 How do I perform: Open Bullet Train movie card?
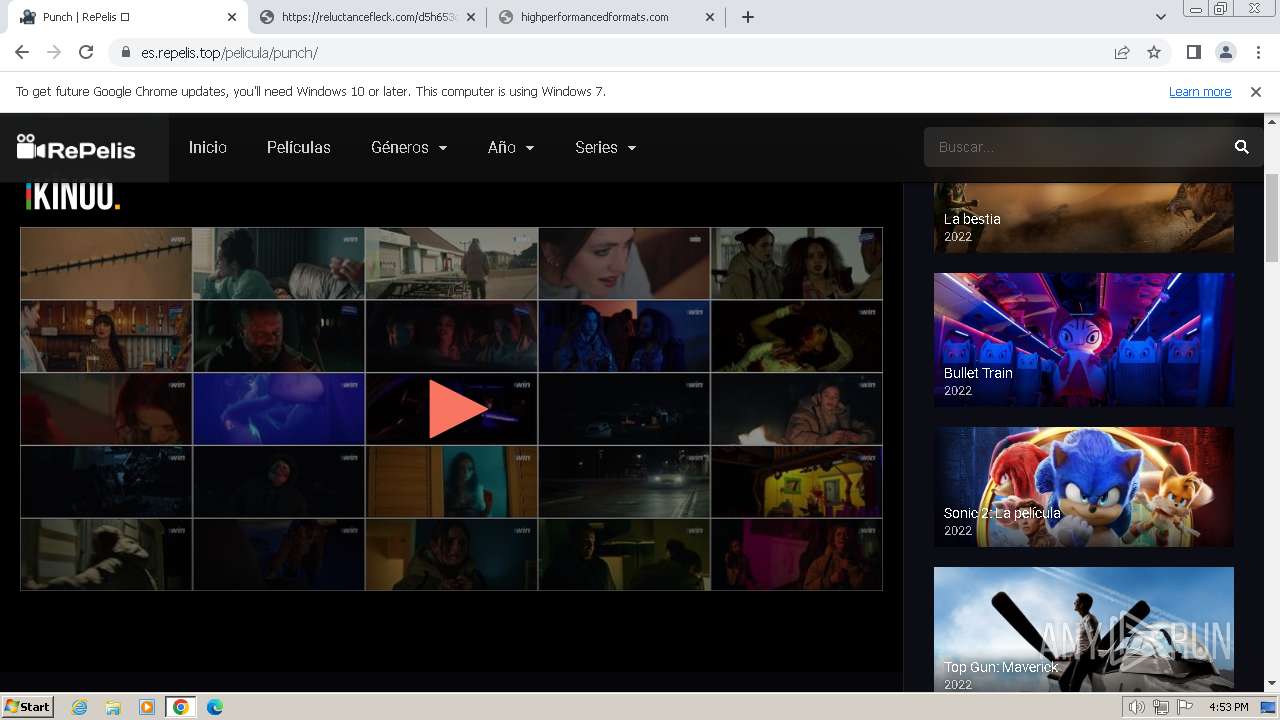[1084, 340]
